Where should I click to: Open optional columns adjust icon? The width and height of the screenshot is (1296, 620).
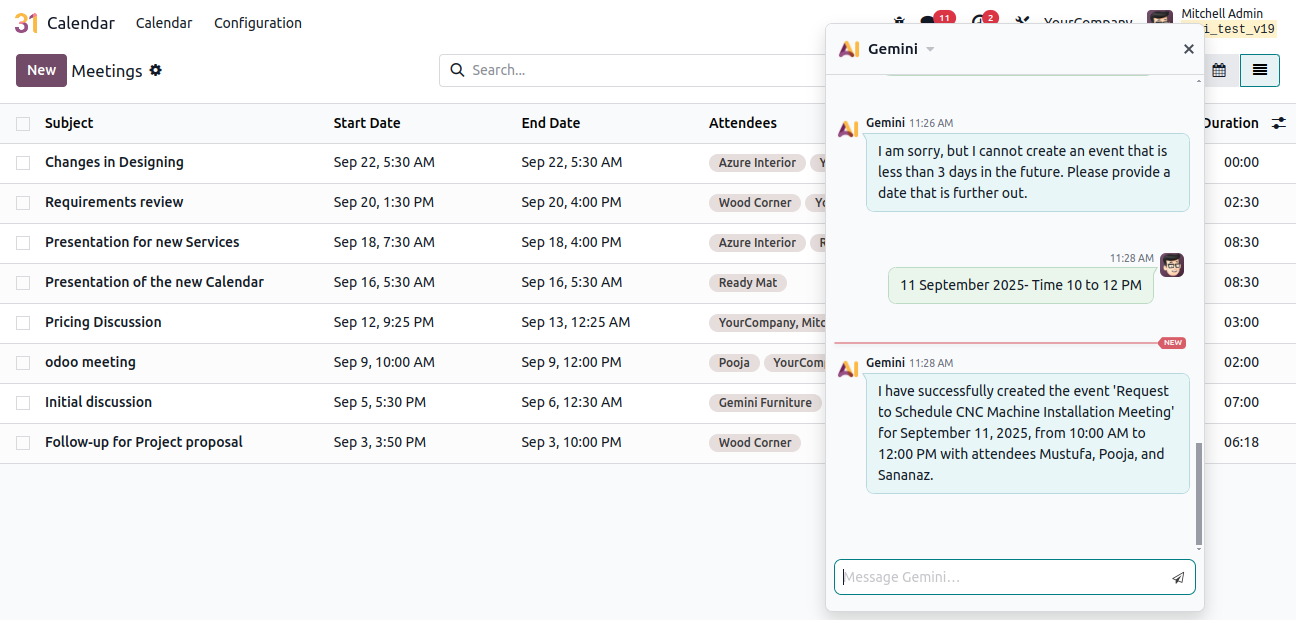(x=1278, y=123)
